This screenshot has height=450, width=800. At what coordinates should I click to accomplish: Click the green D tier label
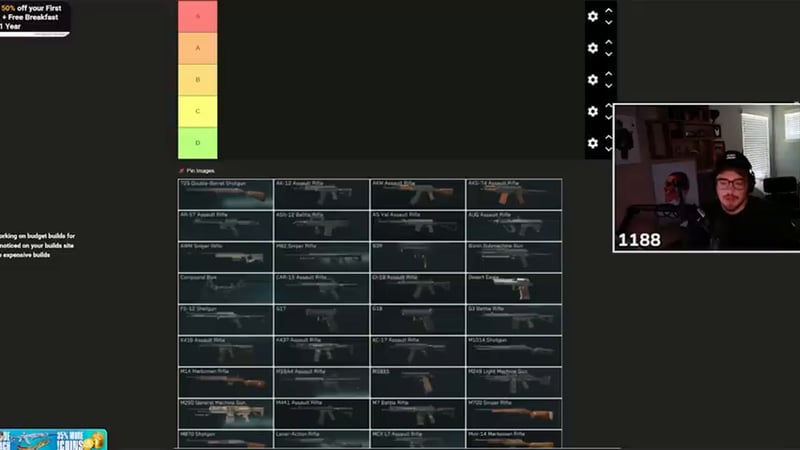(x=197, y=143)
